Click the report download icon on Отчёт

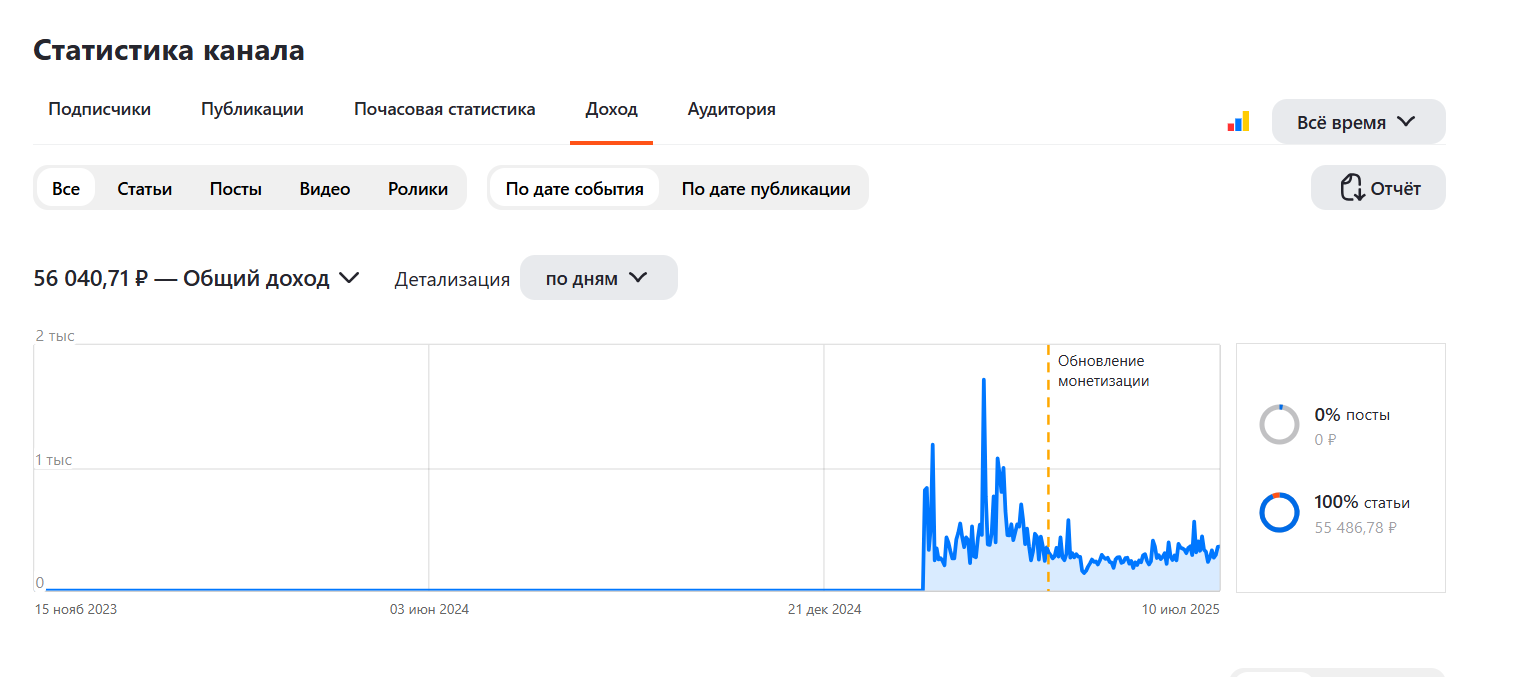tap(1352, 188)
